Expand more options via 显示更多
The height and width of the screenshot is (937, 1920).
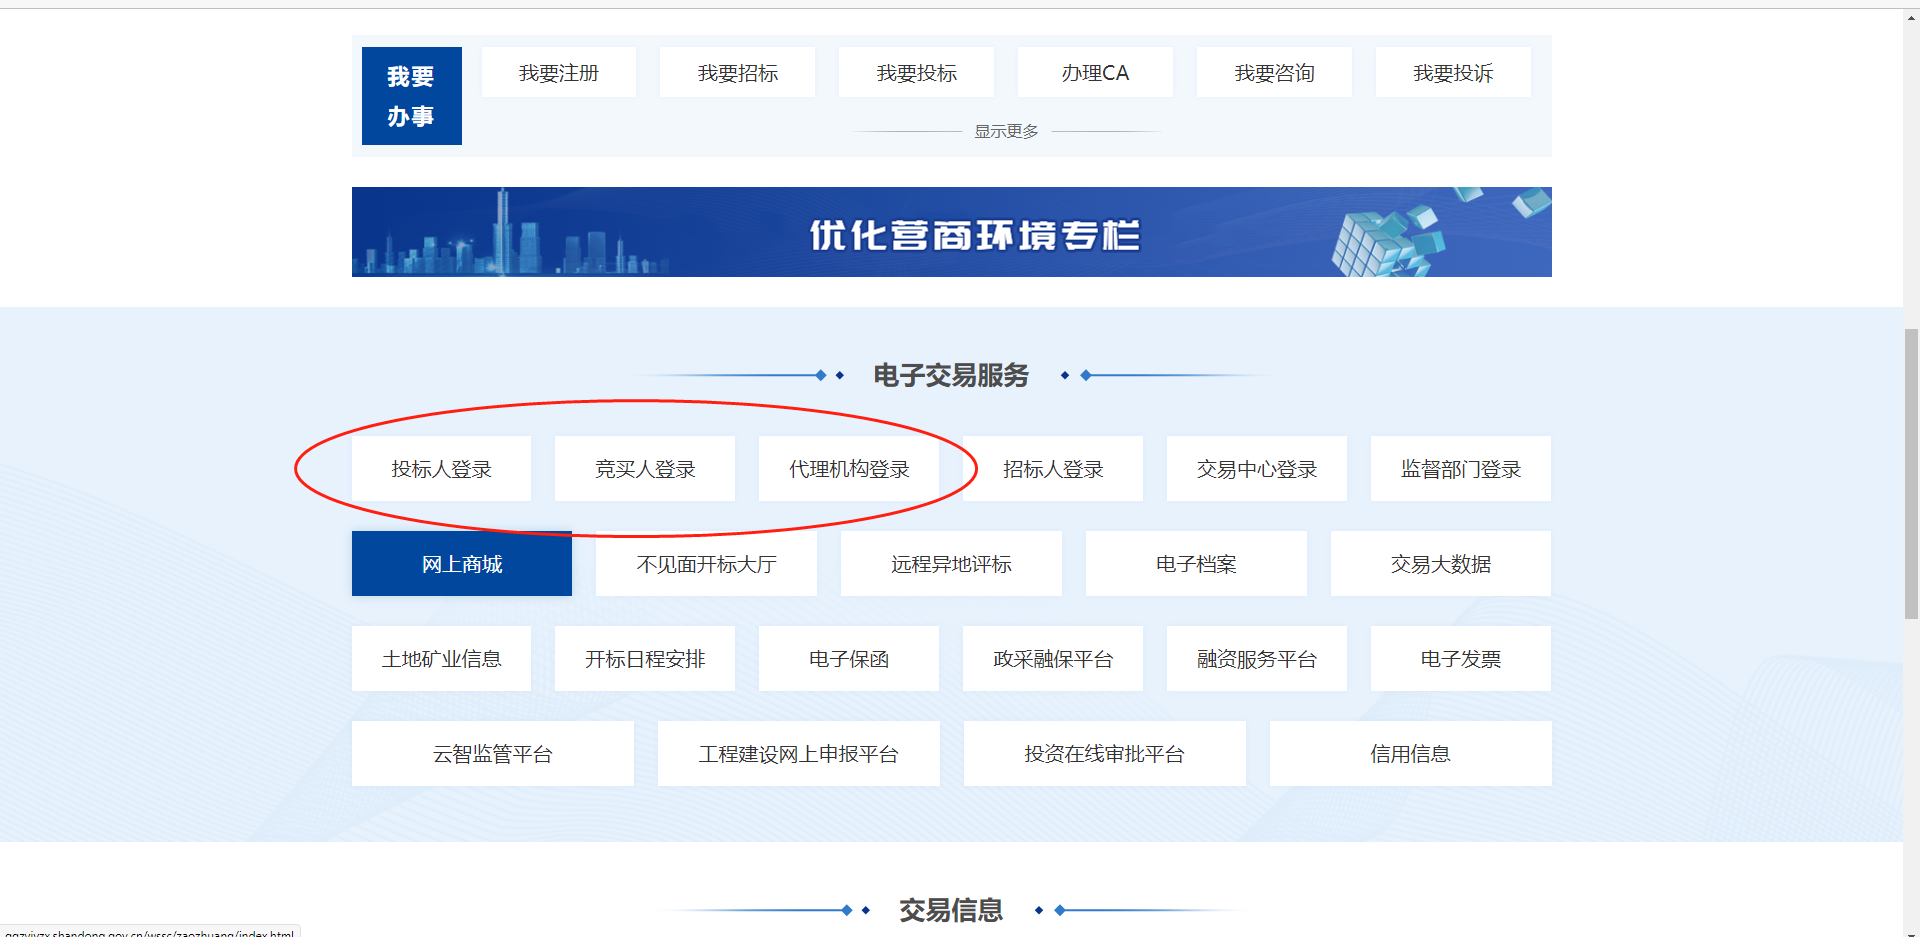pos(1005,130)
